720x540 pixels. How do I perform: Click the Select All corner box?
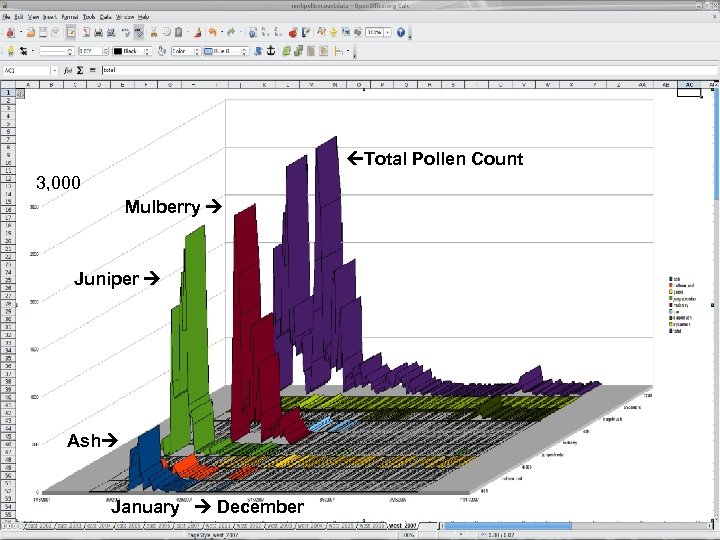click(8, 84)
